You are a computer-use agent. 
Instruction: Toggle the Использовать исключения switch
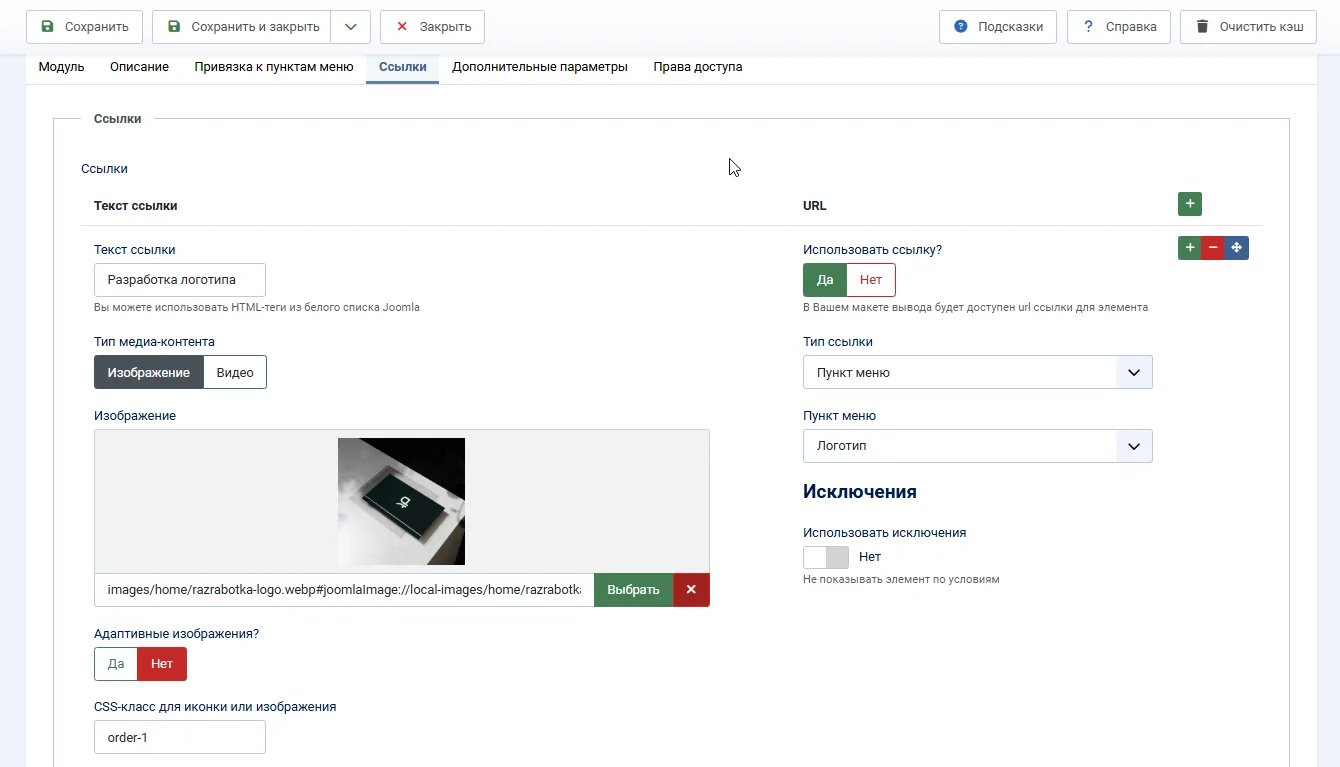click(x=826, y=557)
